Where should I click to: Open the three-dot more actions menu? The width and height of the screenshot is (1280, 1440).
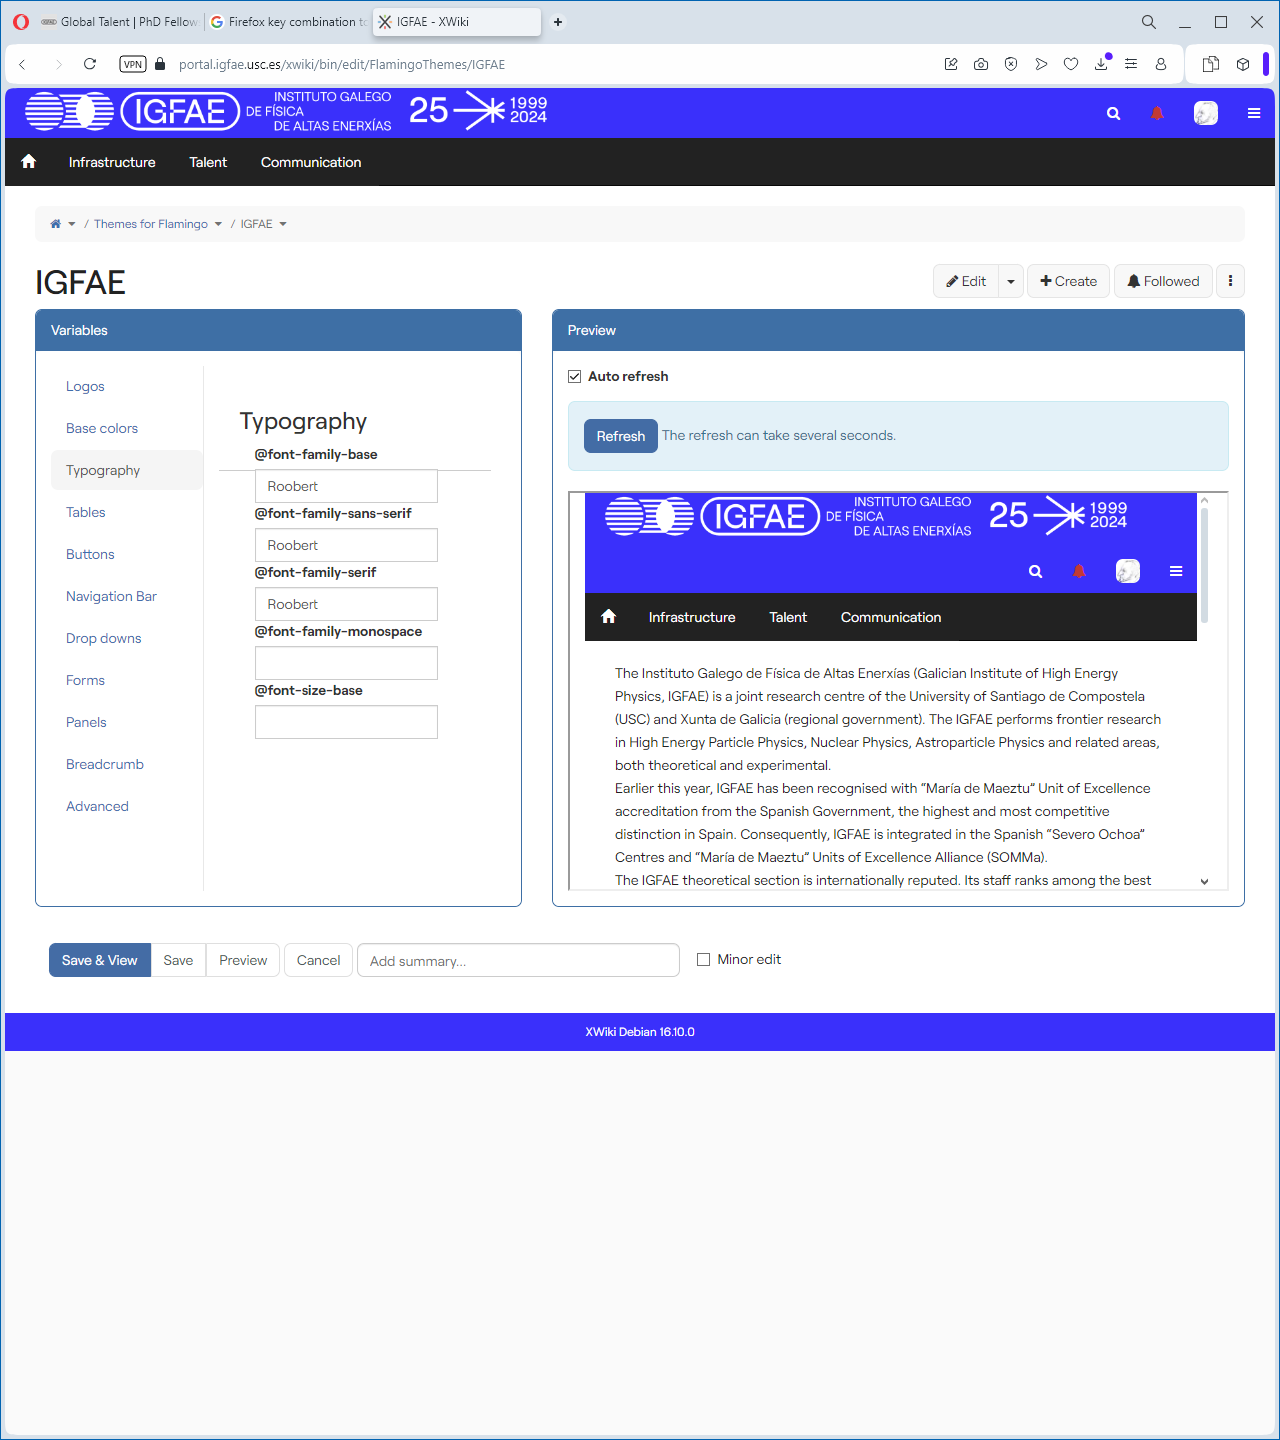pos(1230,281)
